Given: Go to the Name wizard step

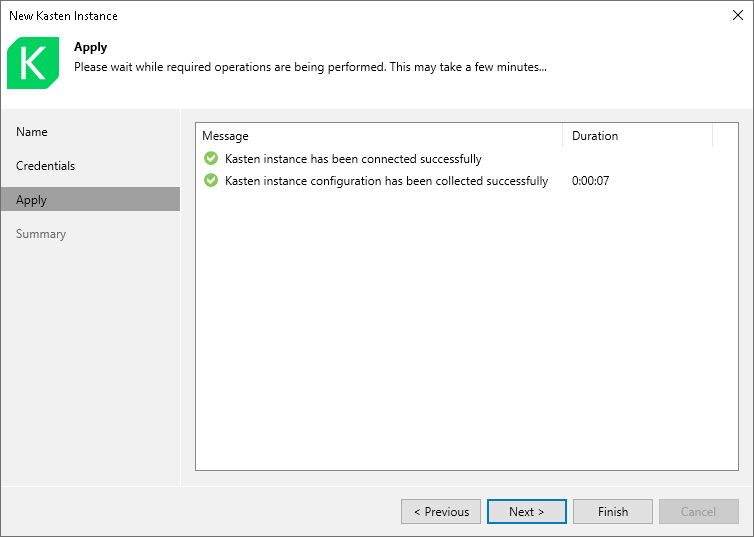Looking at the screenshot, I should (x=90, y=132).
